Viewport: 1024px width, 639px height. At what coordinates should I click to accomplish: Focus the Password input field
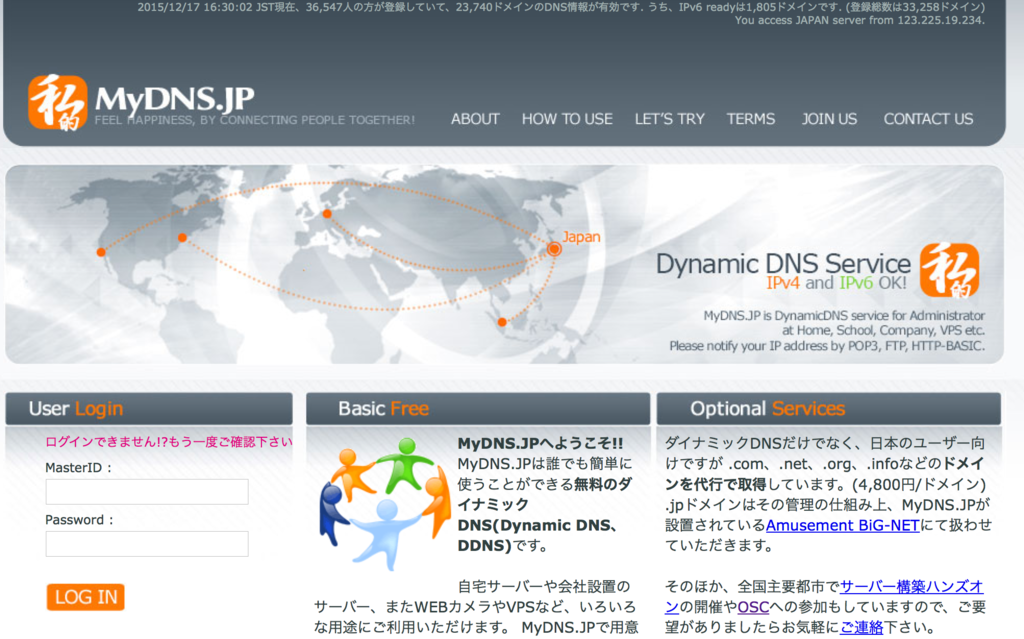tap(147, 544)
